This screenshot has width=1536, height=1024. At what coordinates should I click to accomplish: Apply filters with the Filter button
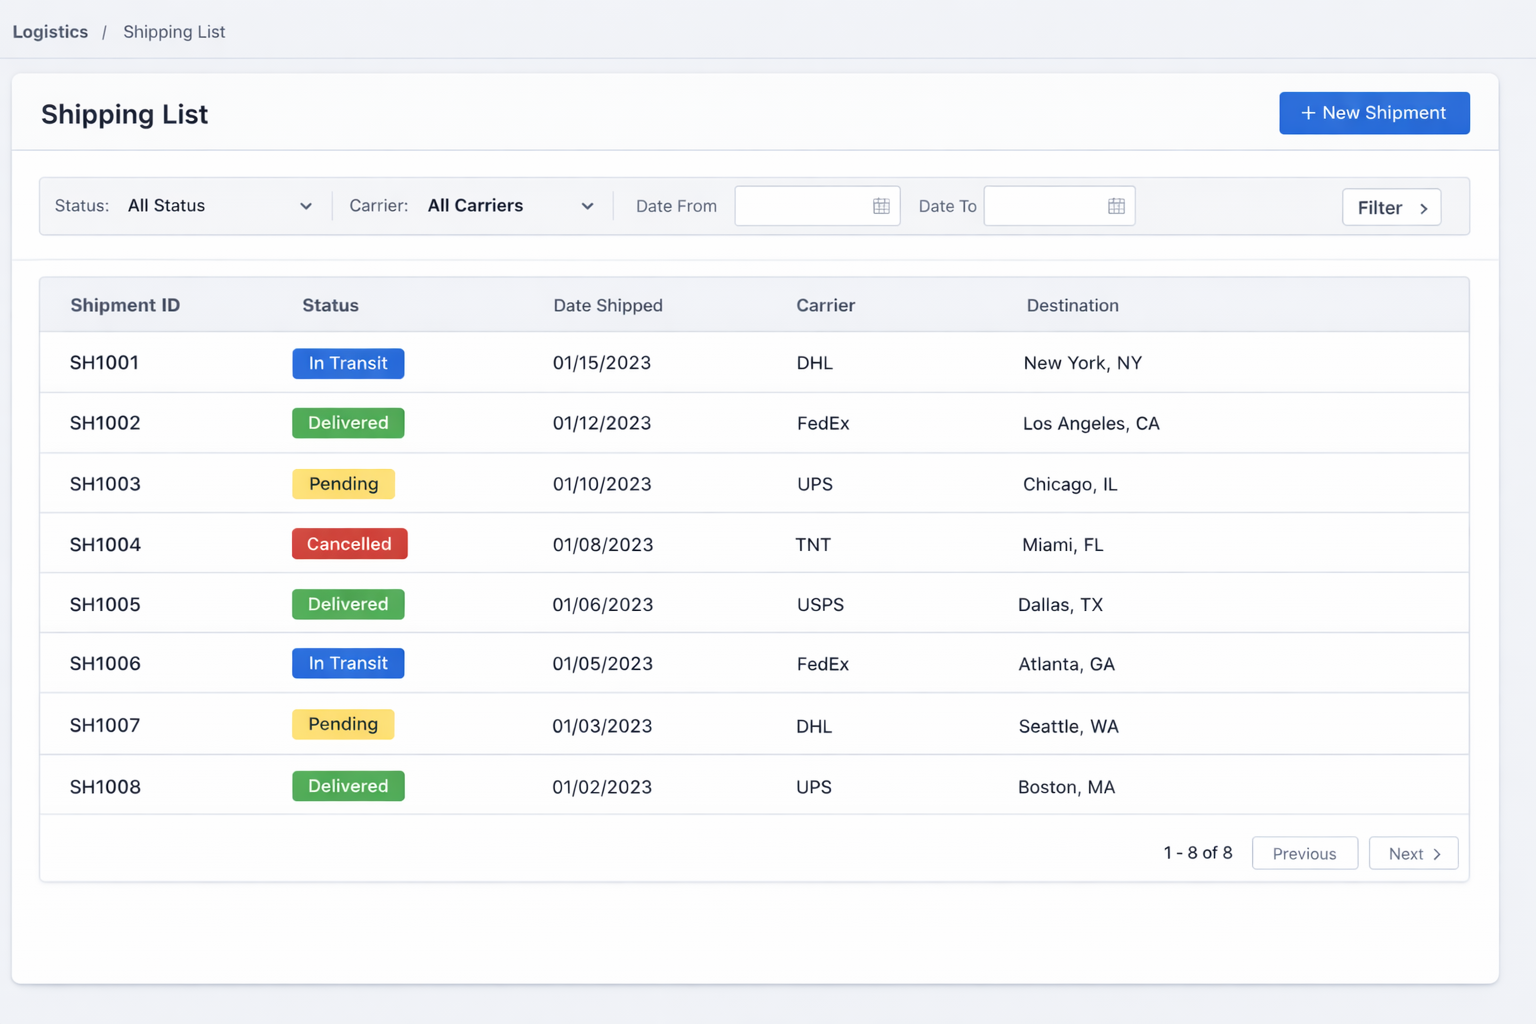pos(1391,207)
